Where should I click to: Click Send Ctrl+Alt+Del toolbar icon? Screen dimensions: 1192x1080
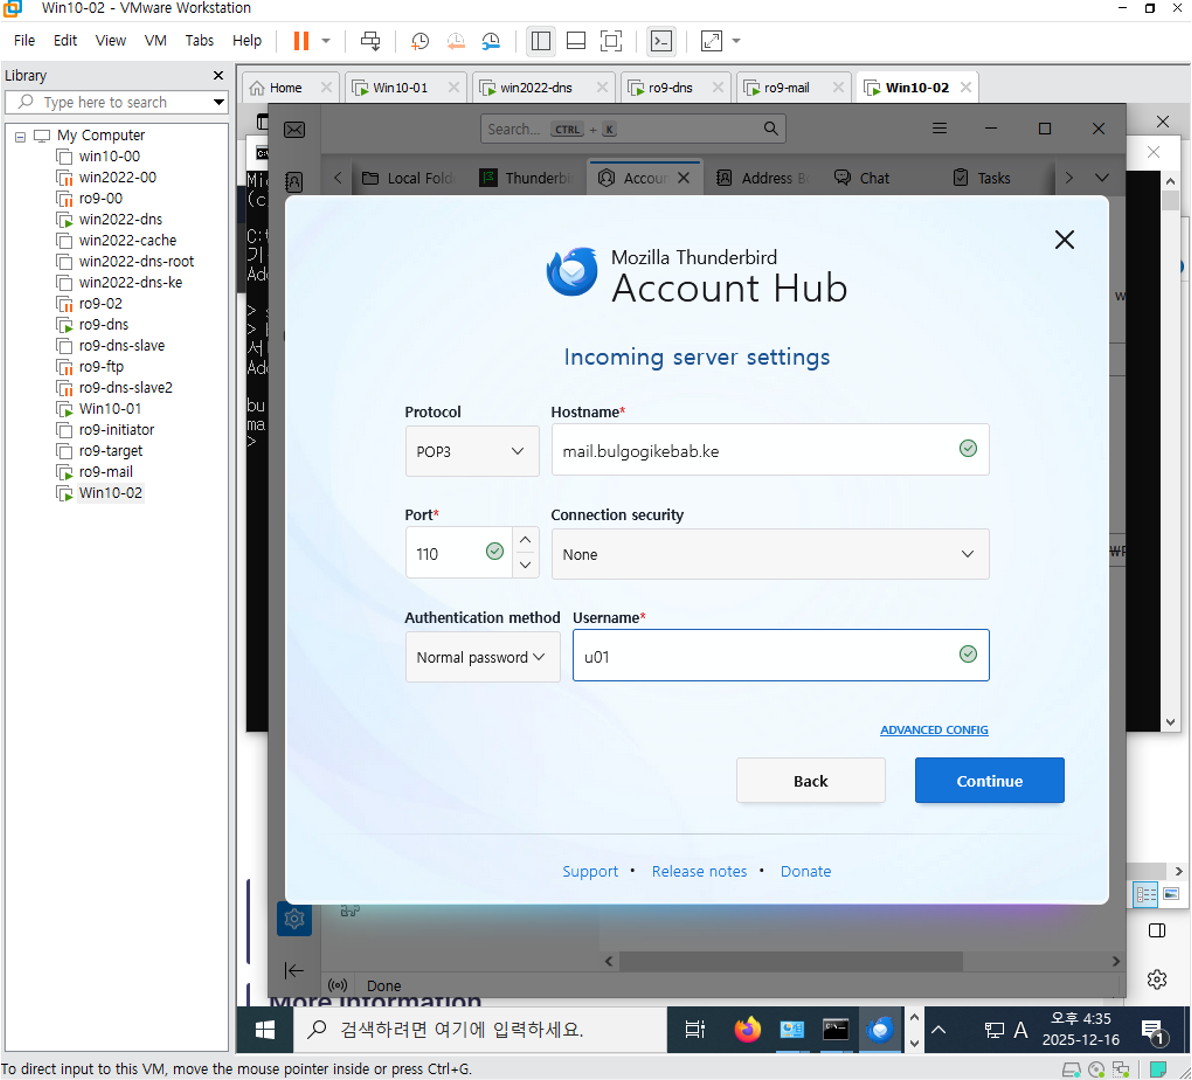point(370,41)
